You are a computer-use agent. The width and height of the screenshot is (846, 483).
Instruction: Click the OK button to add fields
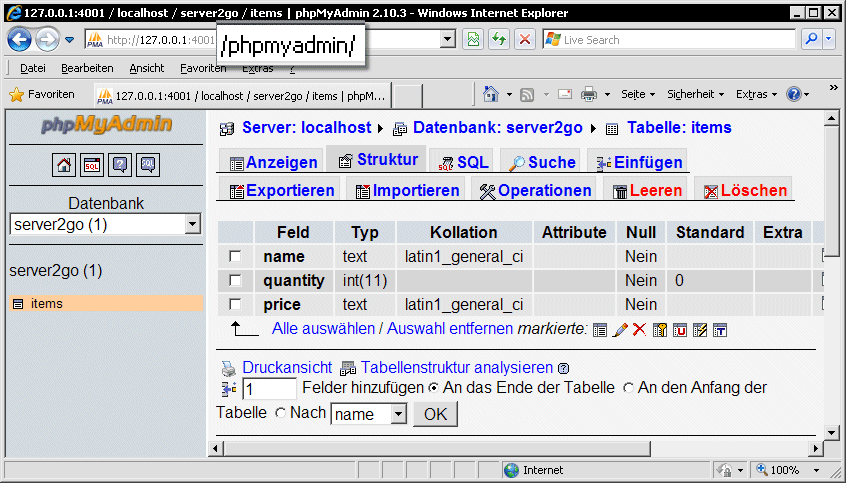pyautogui.click(x=435, y=414)
